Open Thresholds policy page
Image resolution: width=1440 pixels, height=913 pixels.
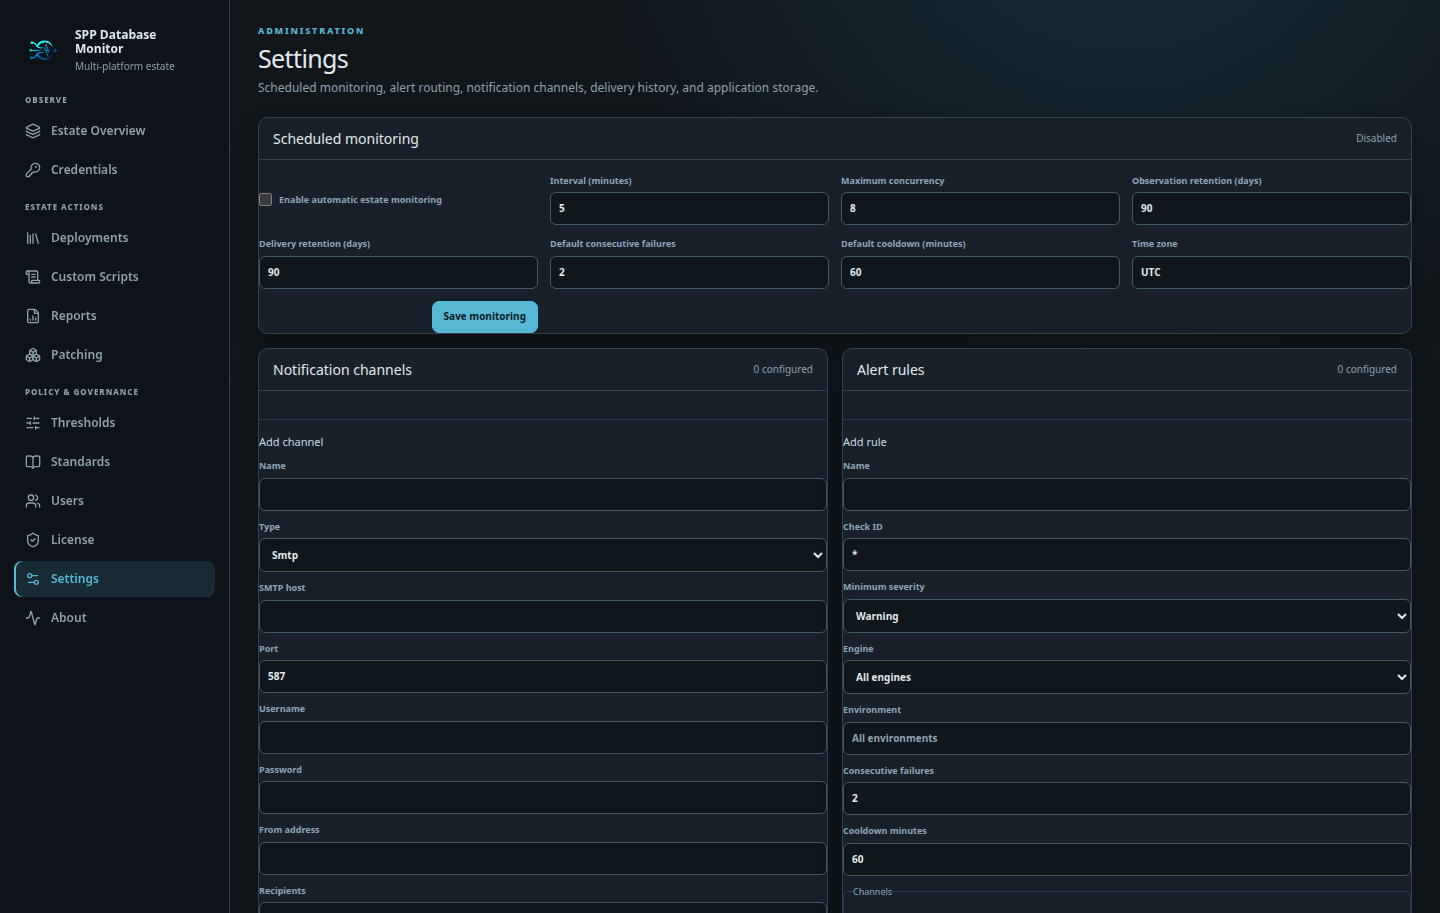click(115, 423)
